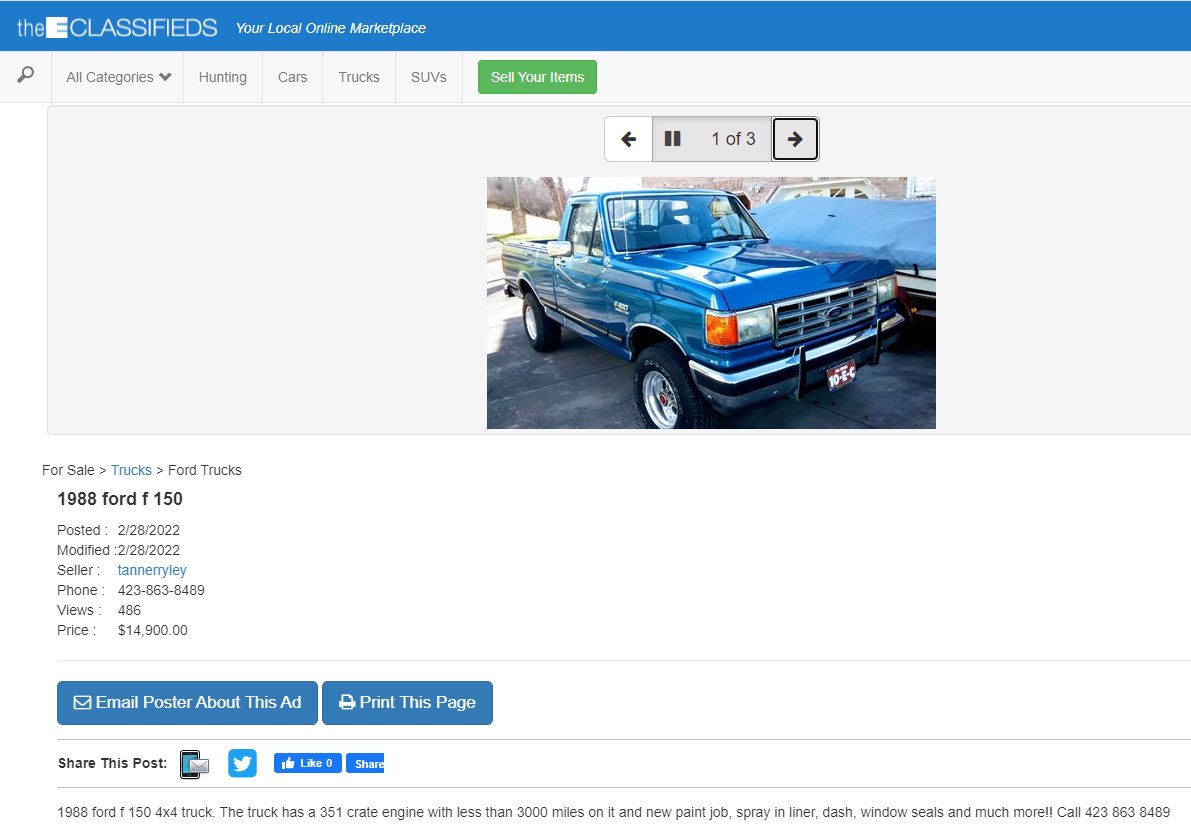The height and width of the screenshot is (840, 1191).
Task: Click the Facebook Share button
Action: click(x=365, y=763)
